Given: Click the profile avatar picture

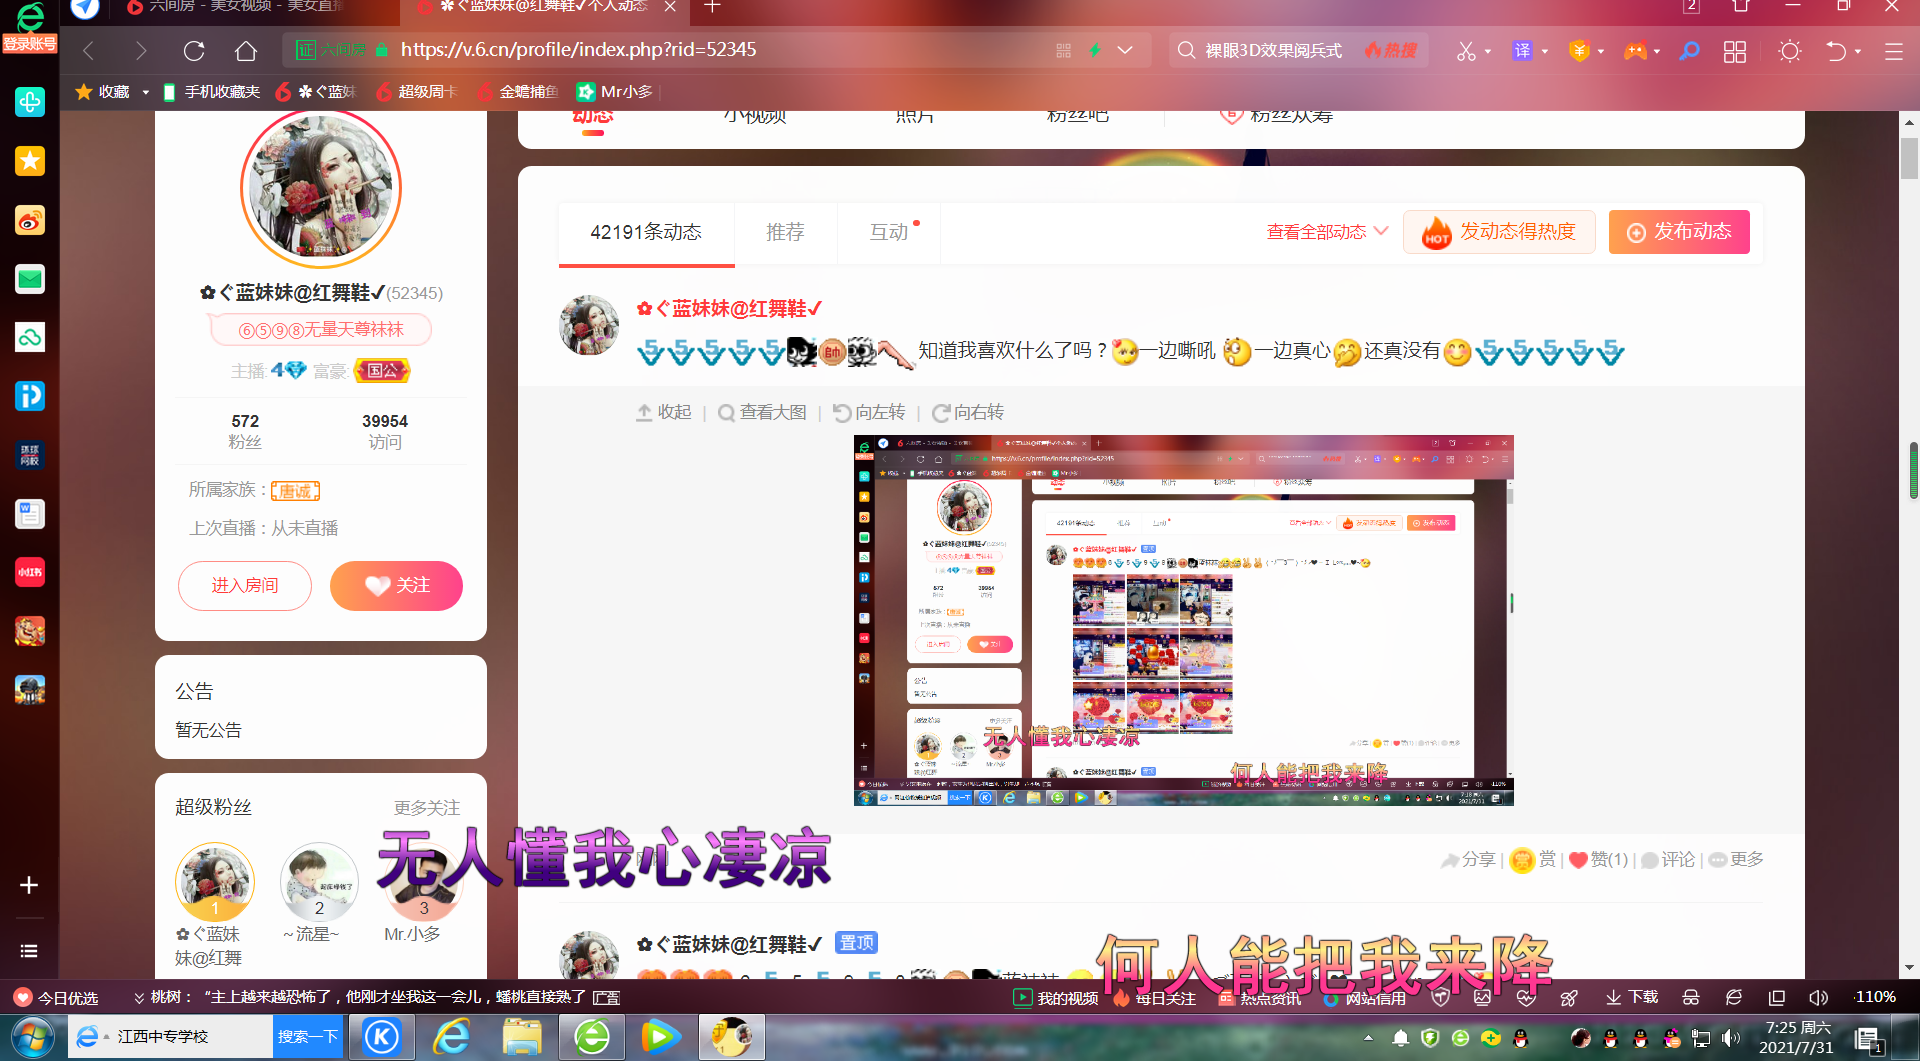Looking at the screenshot, I should 321,189.
